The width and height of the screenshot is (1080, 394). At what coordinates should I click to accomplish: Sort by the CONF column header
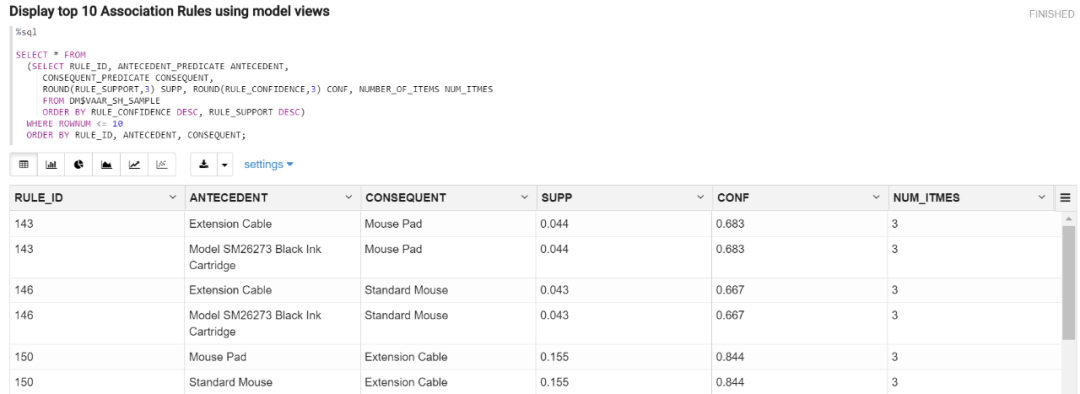pos(734,198)
